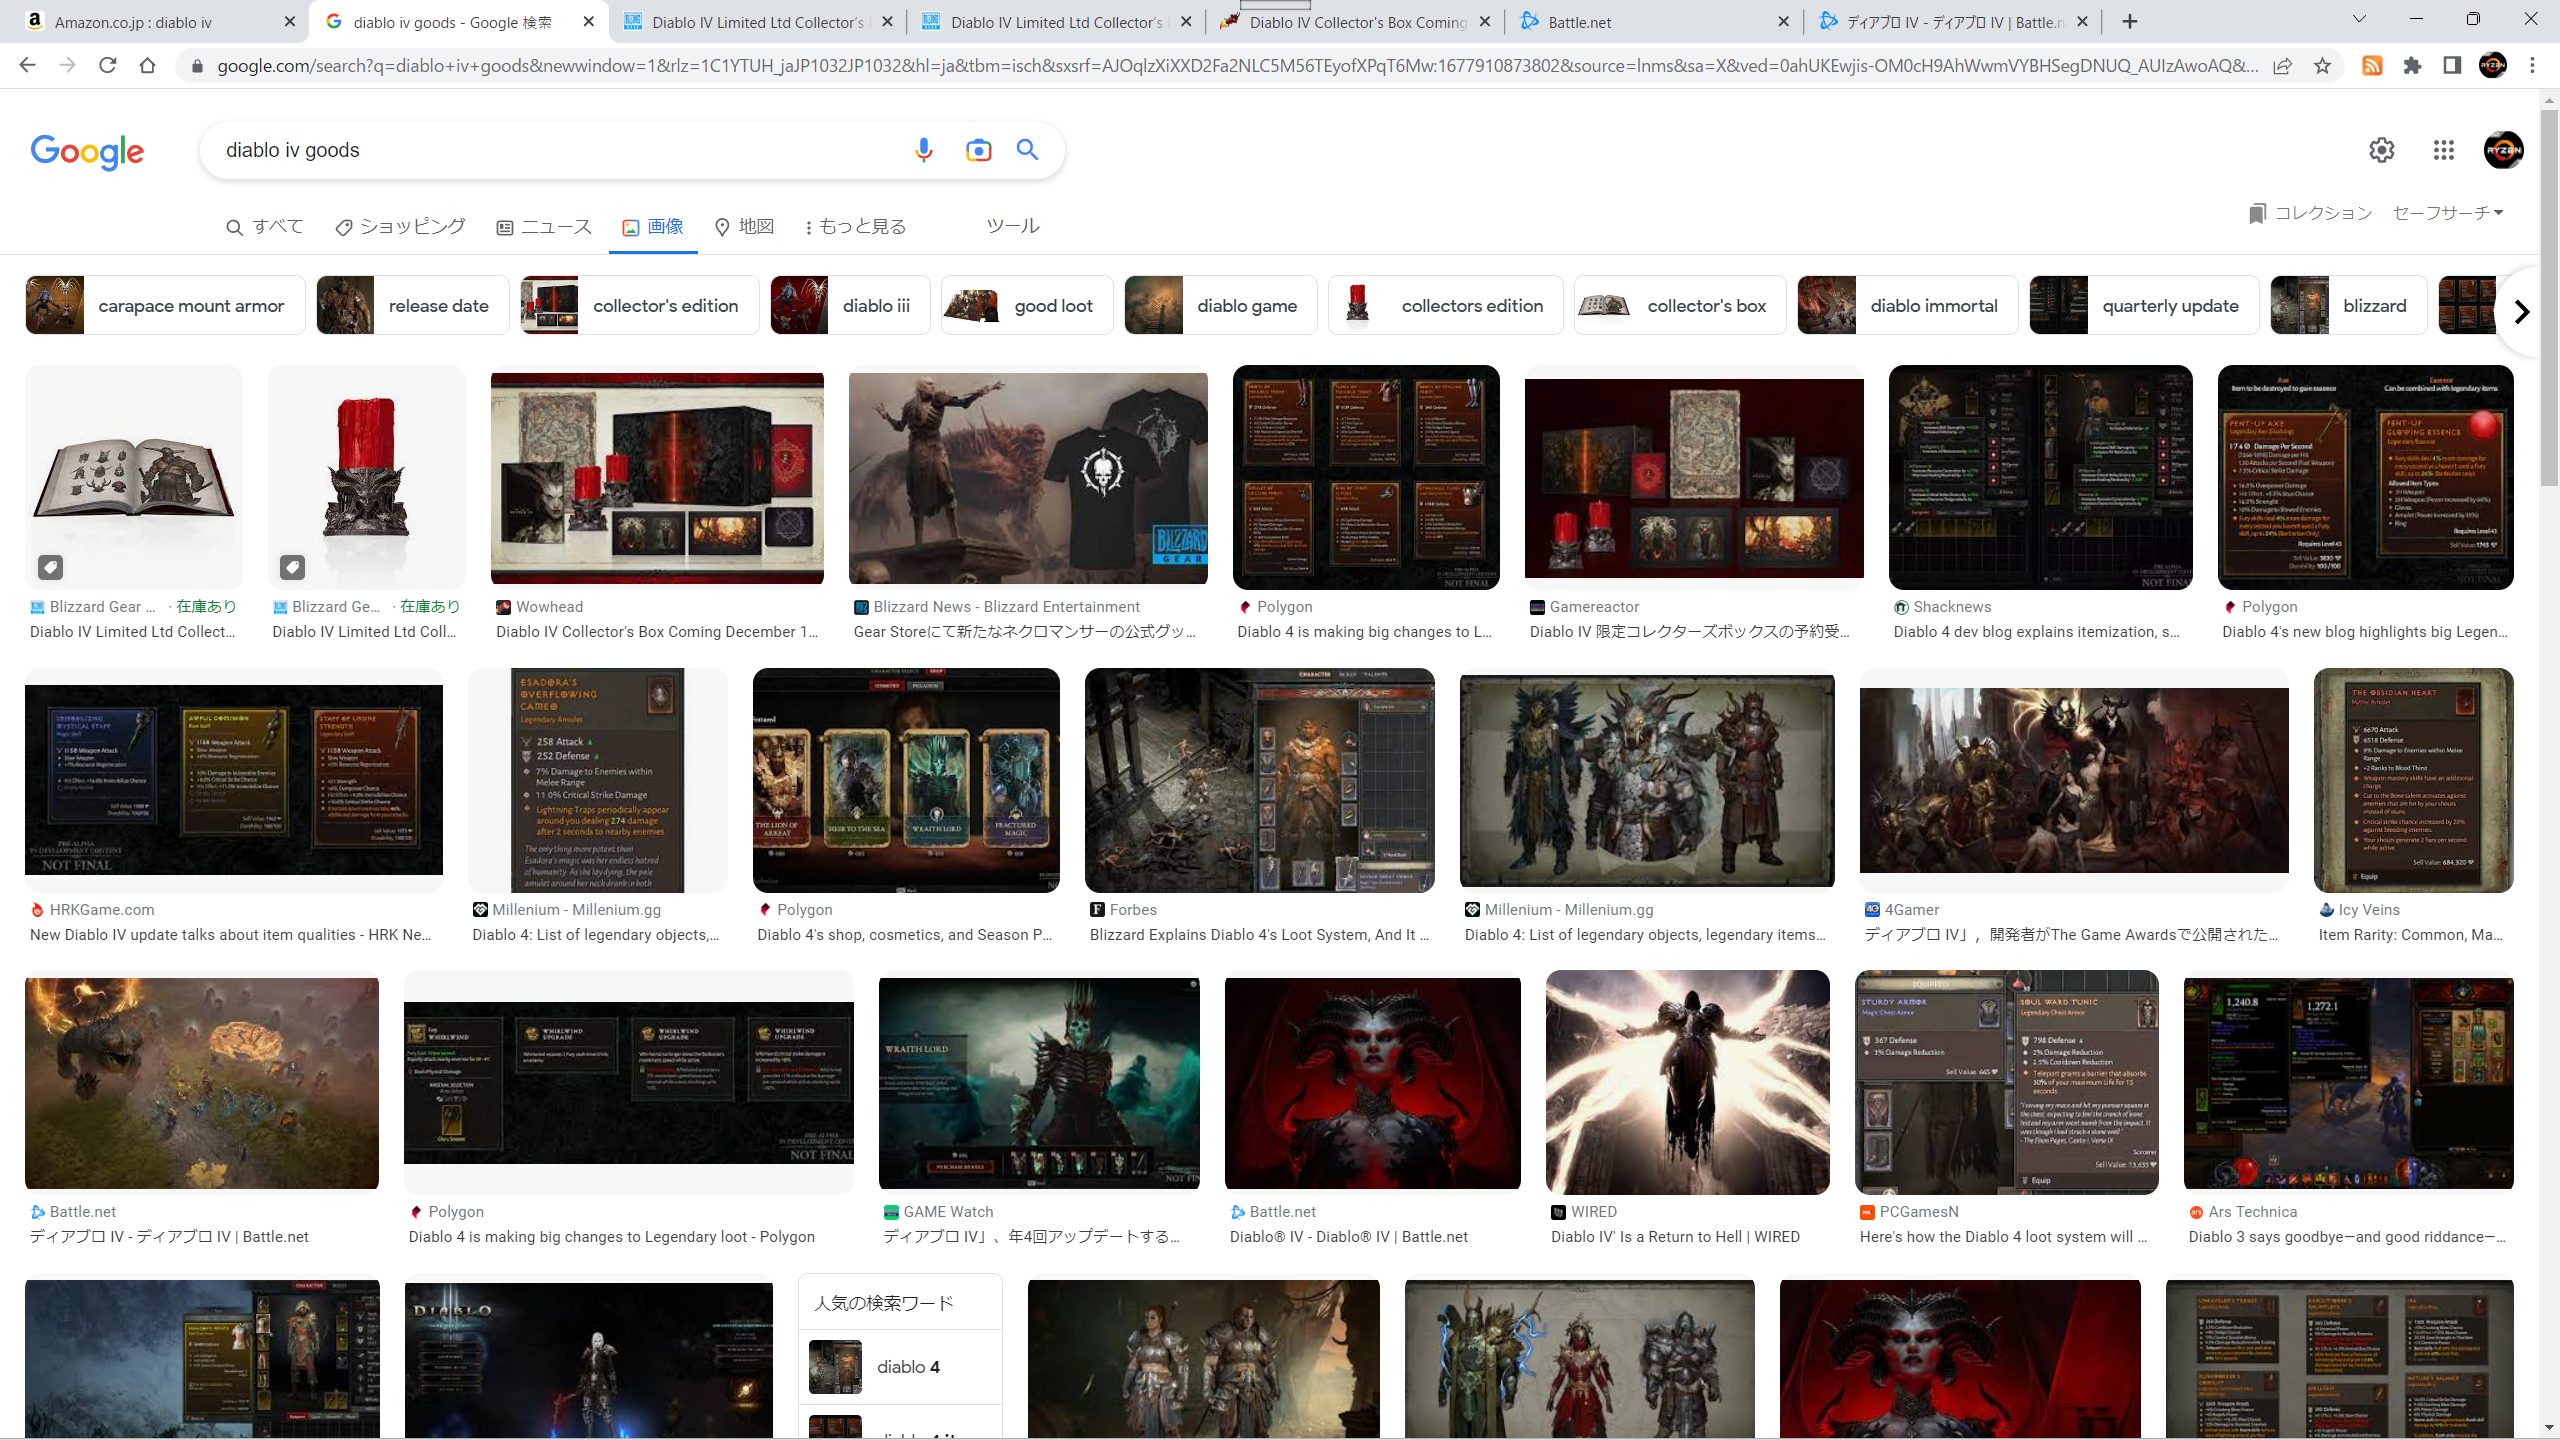Click the Google account avatar on the page
Image resolution: width=2560 pixels, height=1440 pixels.
click(x=2503, y=150)
